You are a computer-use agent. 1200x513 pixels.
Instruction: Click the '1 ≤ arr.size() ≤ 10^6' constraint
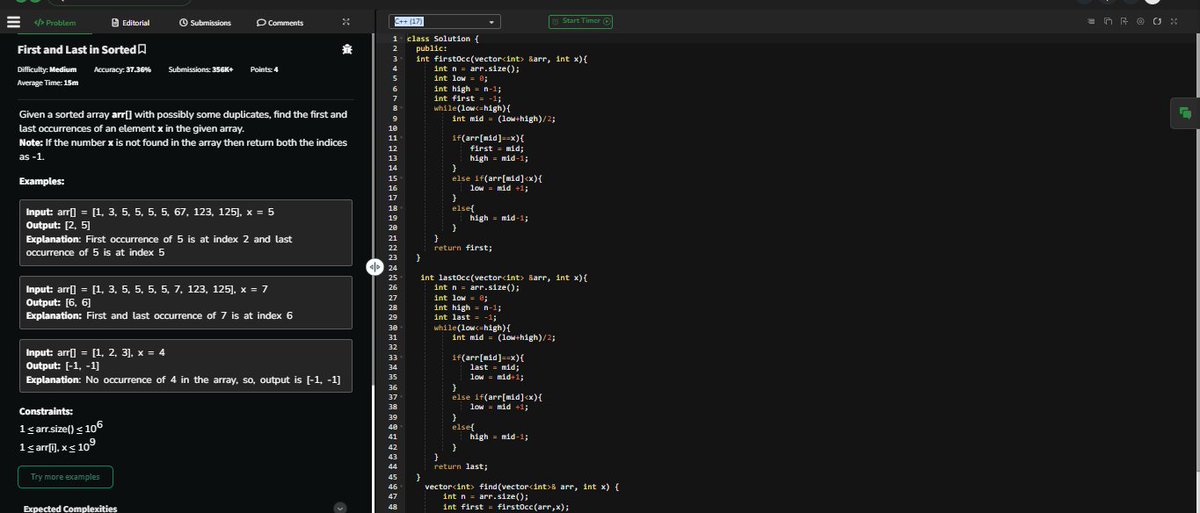tap(63, 427)
